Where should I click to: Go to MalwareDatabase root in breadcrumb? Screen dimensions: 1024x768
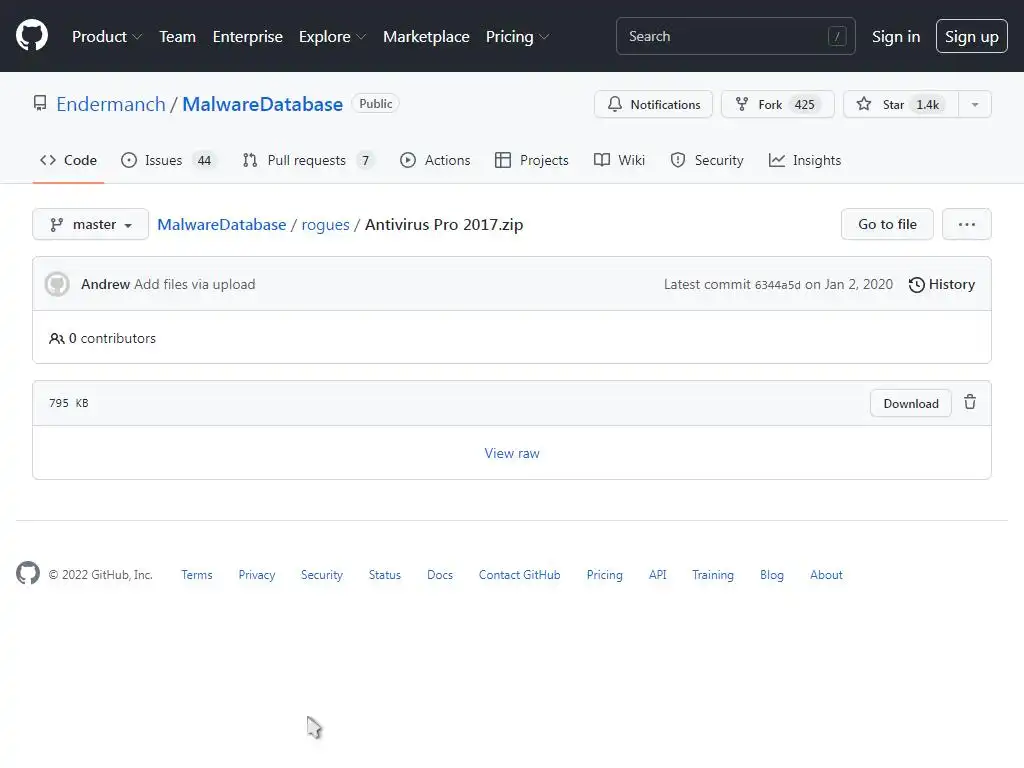[x=221, y=224]
